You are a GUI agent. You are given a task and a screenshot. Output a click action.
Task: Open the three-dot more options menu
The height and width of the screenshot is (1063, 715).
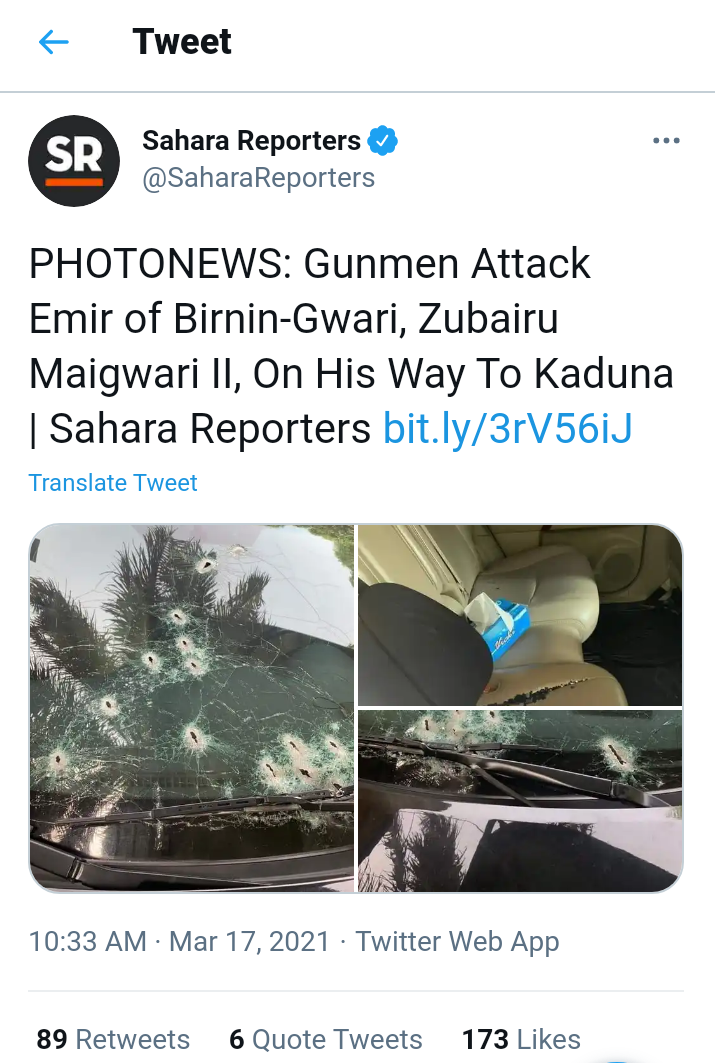[x=666, y=140]
